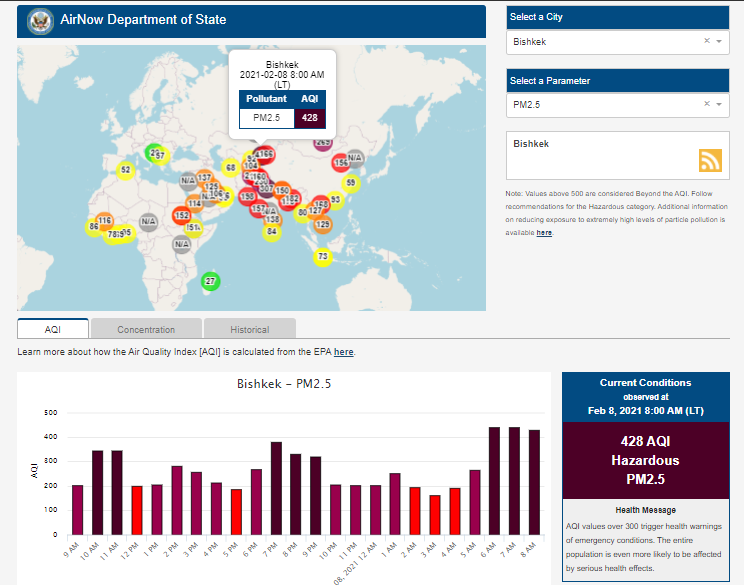Select the AQI tab
The width and height of the screenshot is (744, 585).
[x=53, y=329]
